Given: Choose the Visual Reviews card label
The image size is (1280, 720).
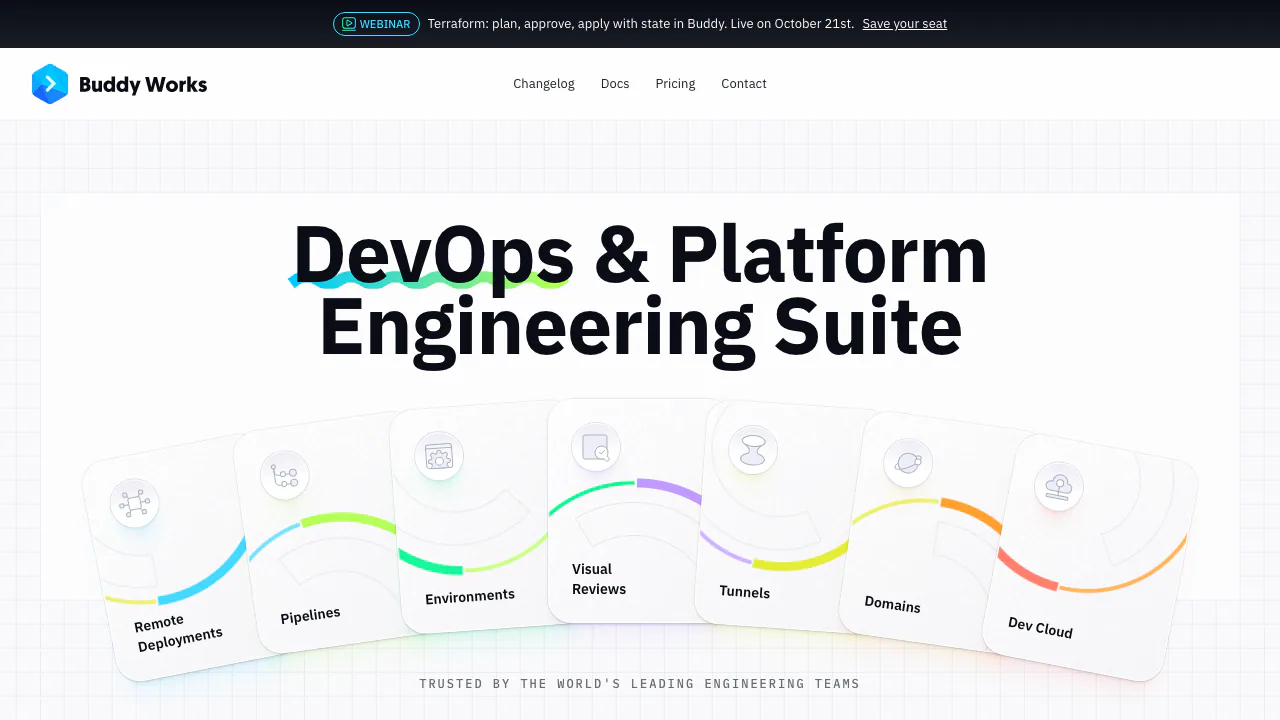Looking at the screenshot, I should (x=599, y=579).
